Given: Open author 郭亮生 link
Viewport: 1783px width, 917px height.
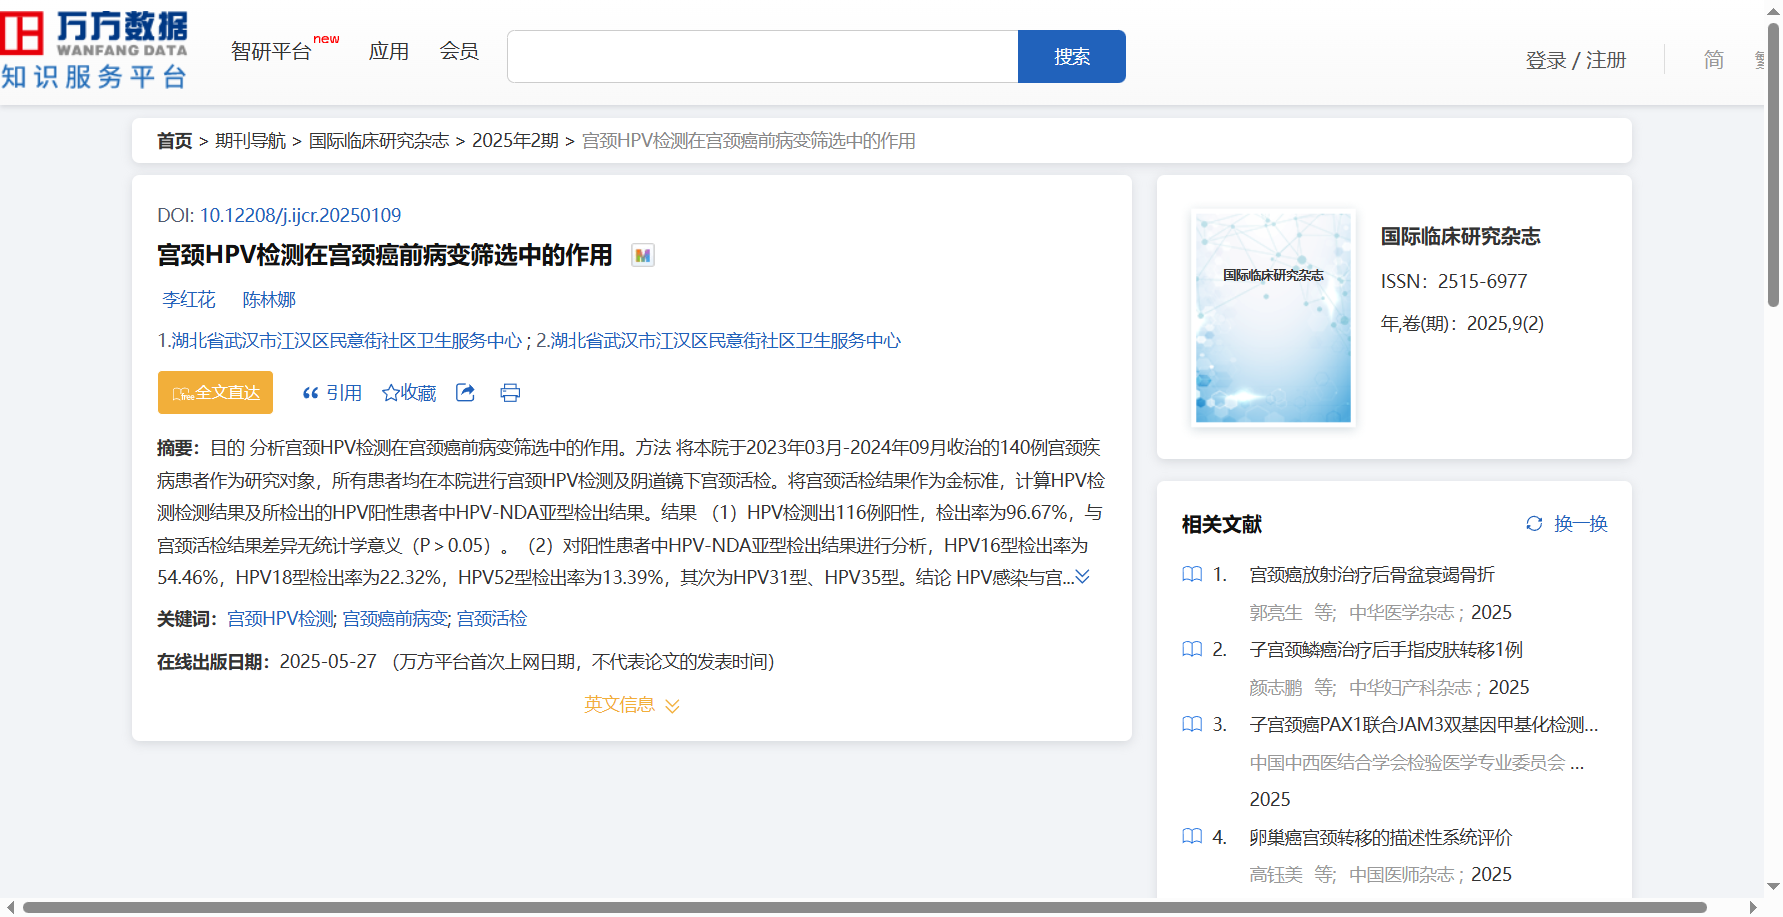Looking at the screenshot, I should pos(1276,612).
